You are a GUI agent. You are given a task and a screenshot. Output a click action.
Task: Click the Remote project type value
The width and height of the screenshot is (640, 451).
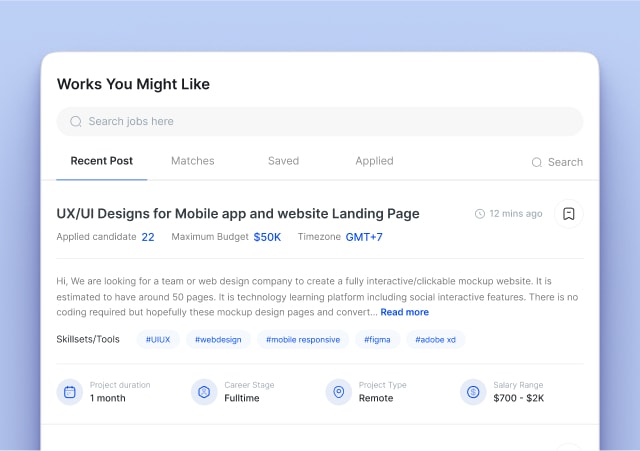pos(376,398)
